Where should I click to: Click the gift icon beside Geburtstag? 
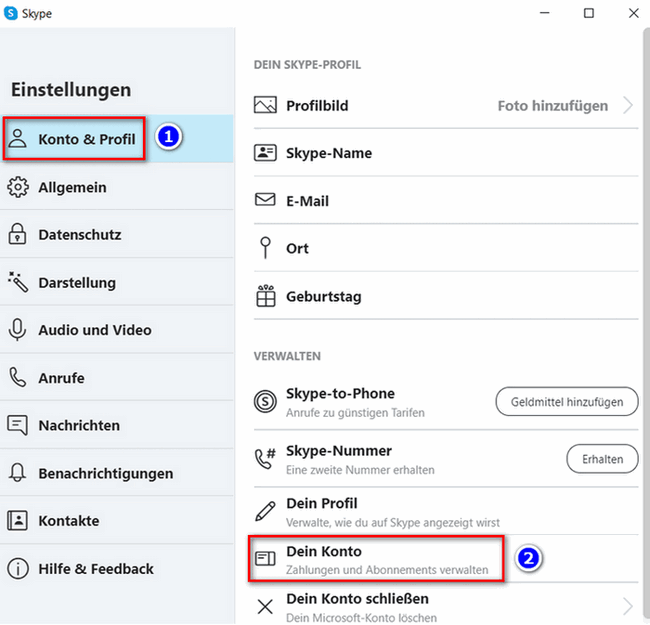265,296
